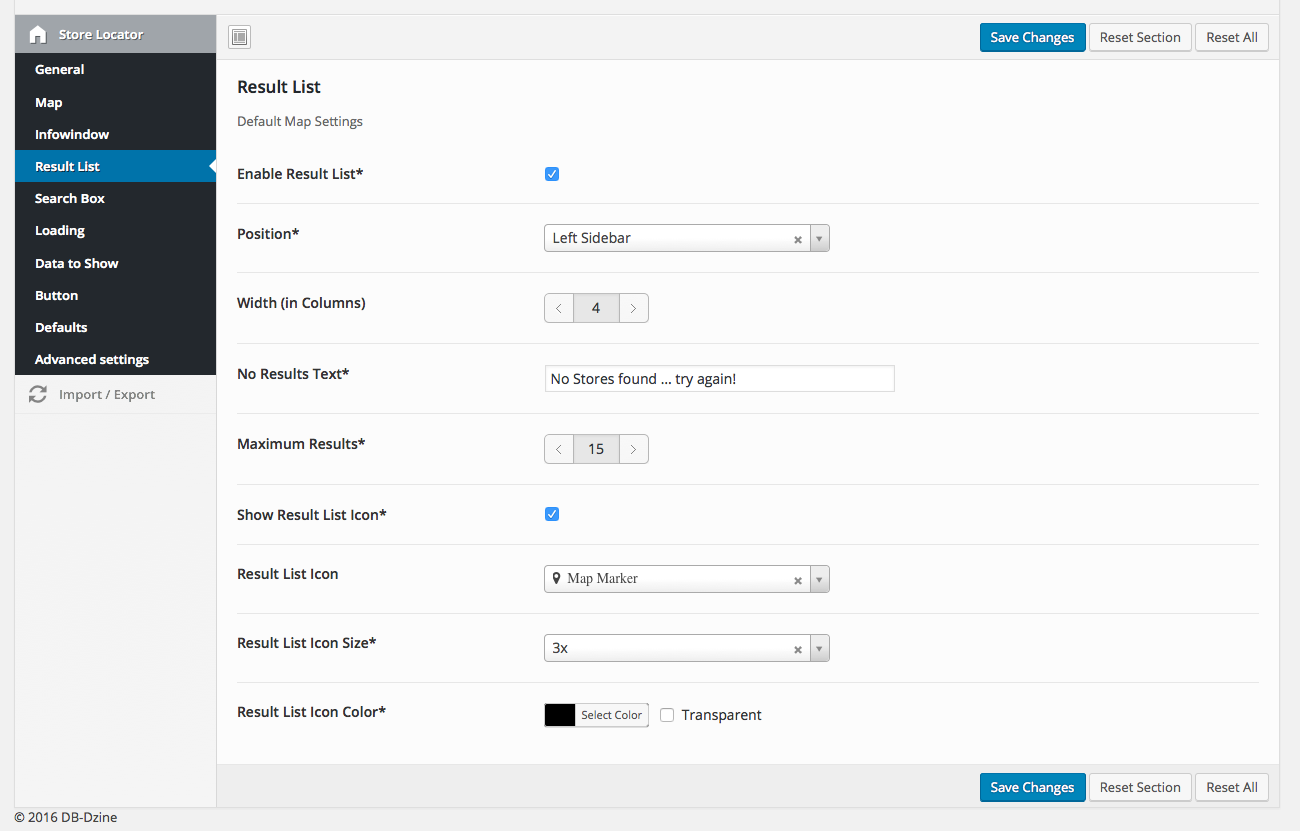The width and height of the screenshot is (1300, 831).
Task: Uncheck the Enable Result List checkbox
Action: pos(552,174)
